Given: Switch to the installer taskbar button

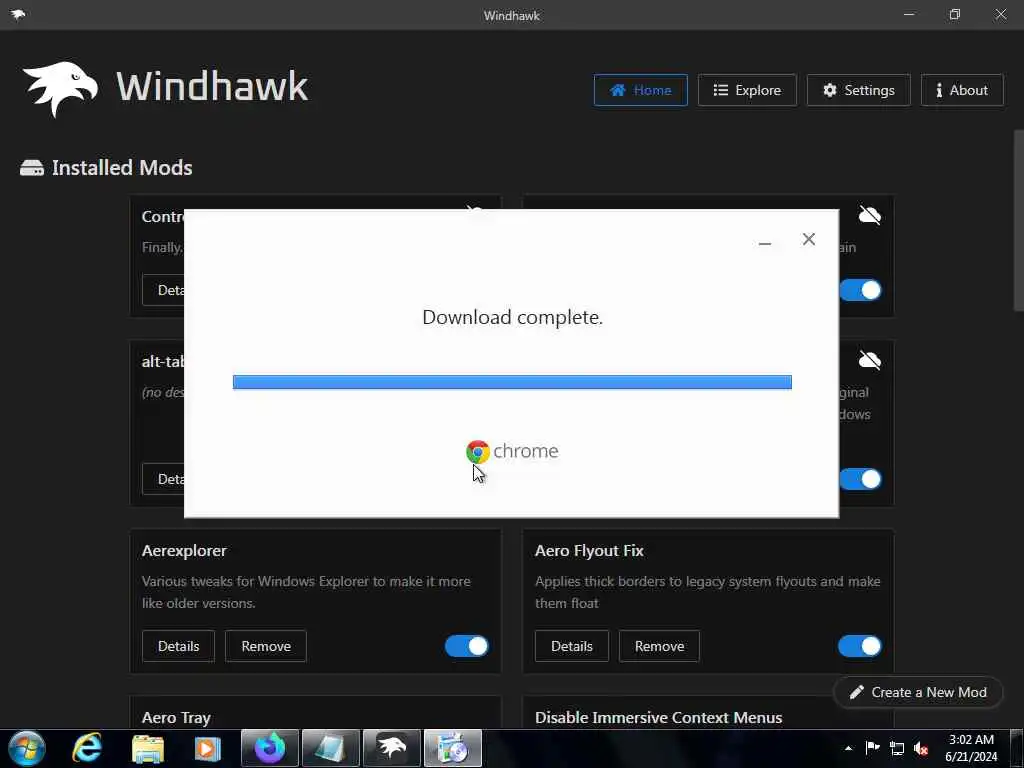Looking at the screenshot, I should click(453, 748).
